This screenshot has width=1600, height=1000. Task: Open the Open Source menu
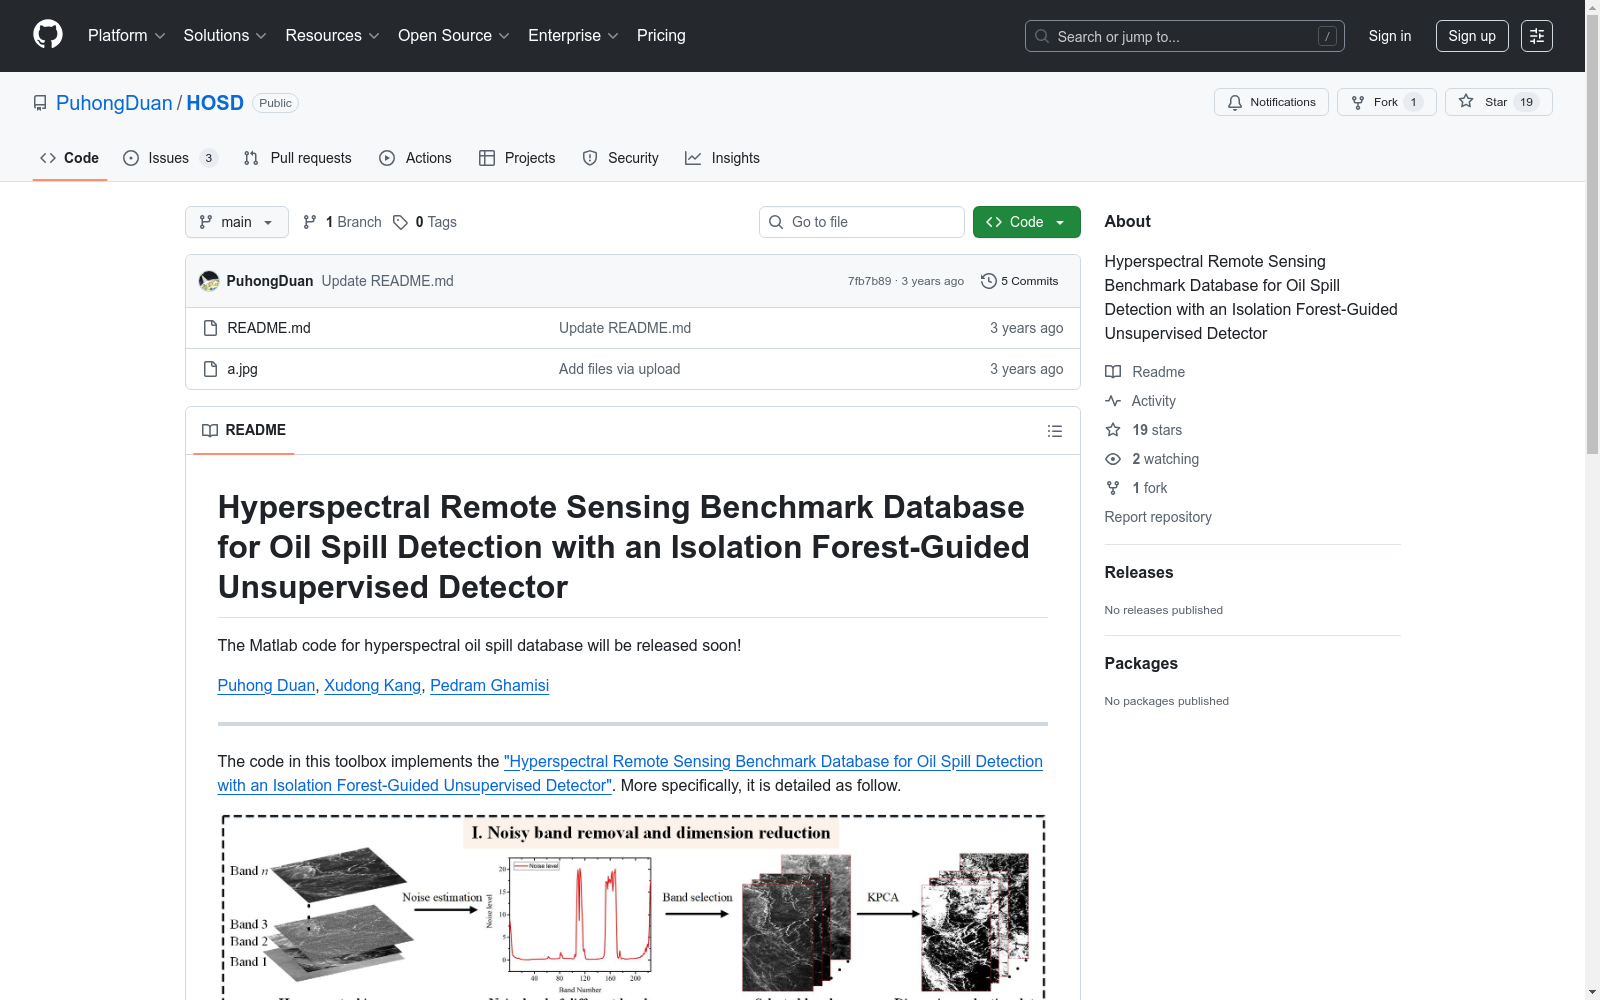coord(453,36)
